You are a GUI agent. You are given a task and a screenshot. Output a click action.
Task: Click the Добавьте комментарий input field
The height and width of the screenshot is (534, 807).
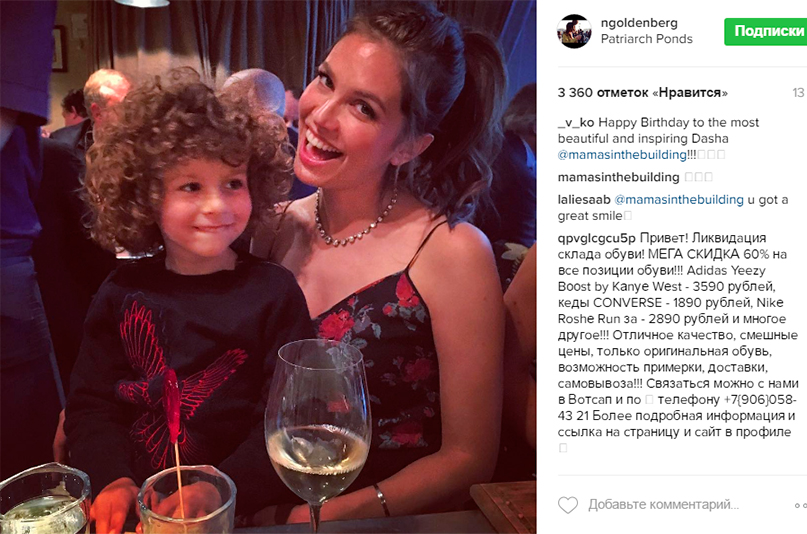click(663, 505)
